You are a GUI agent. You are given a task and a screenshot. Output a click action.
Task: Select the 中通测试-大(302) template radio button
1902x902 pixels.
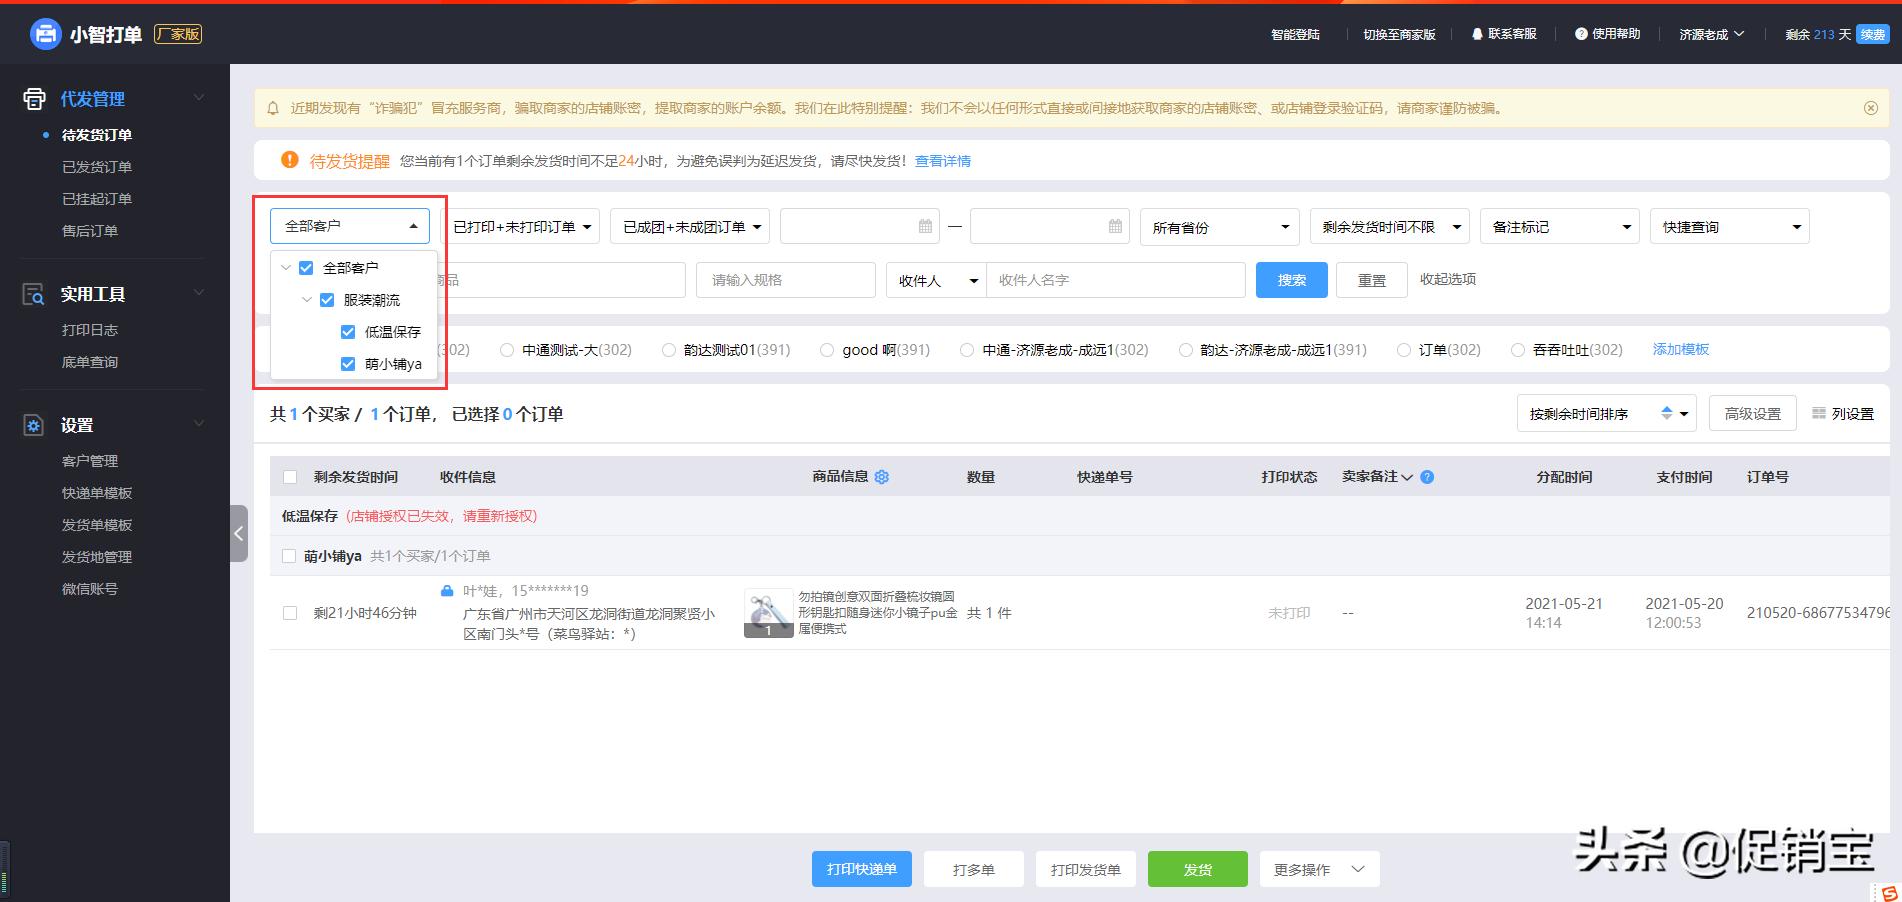(507, 350)
